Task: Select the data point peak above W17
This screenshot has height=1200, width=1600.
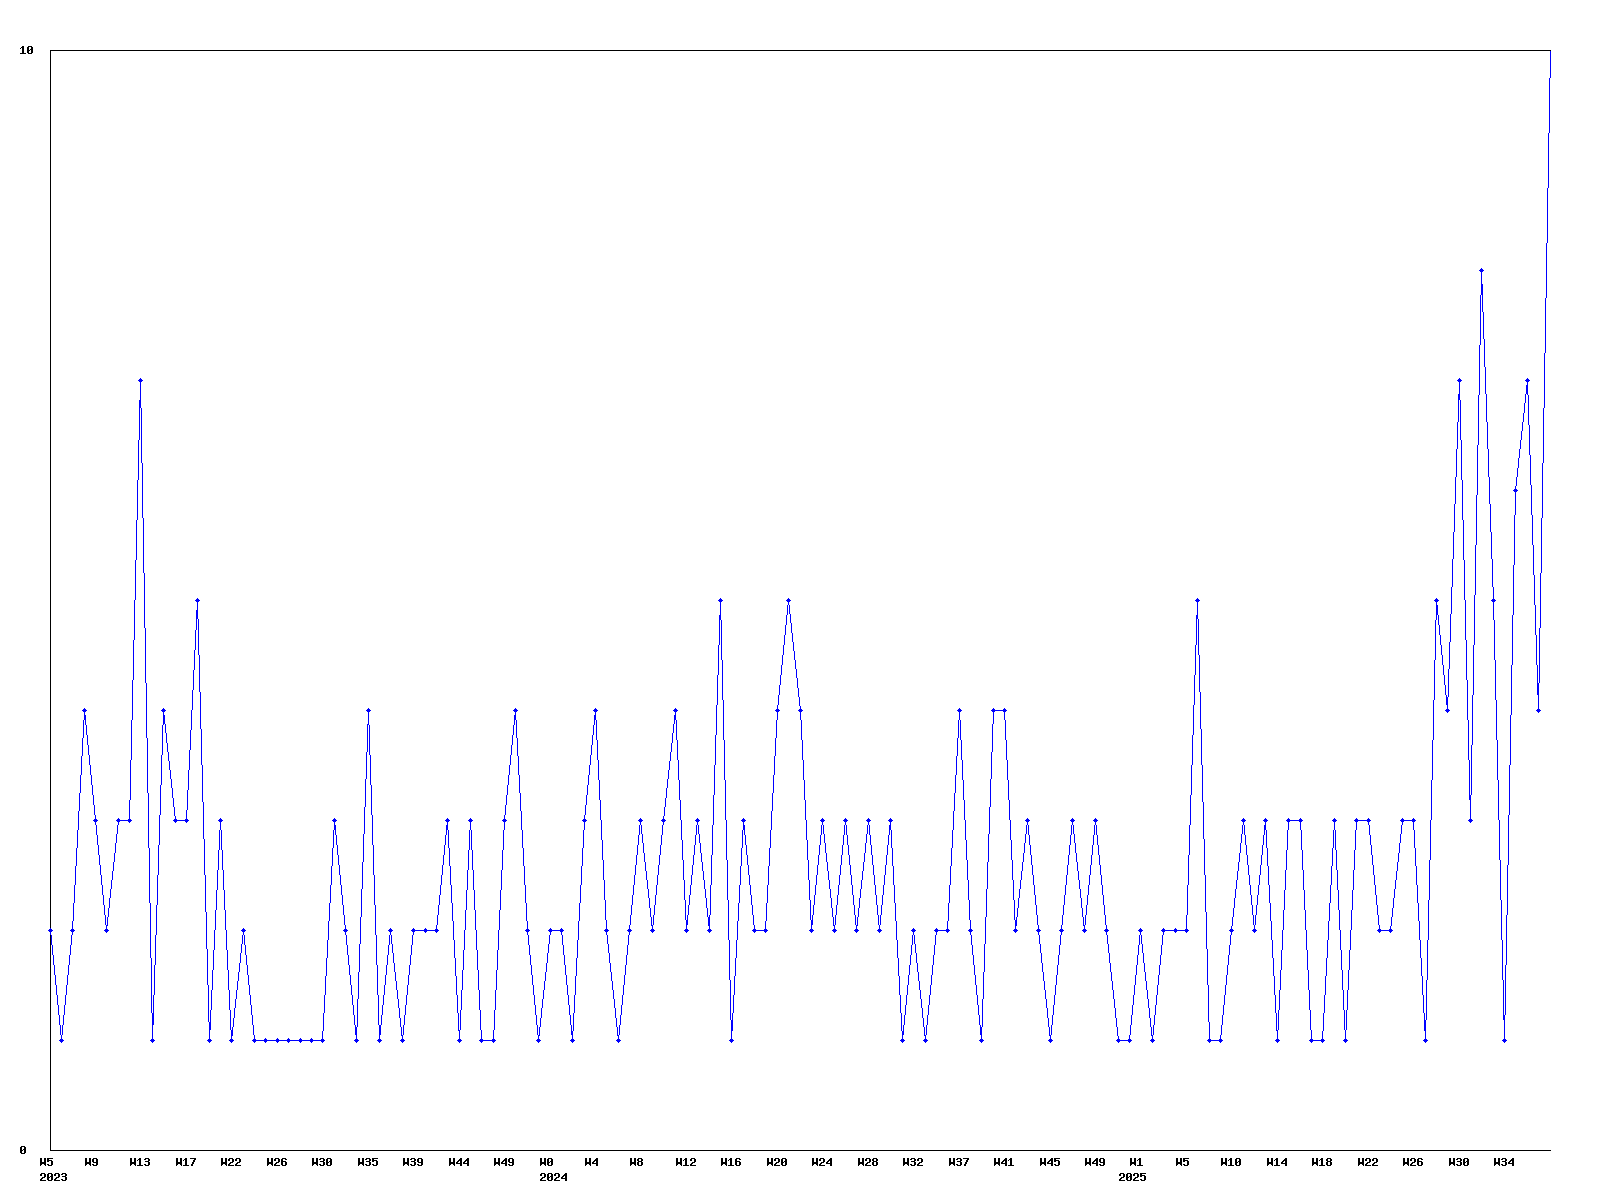Action: coord(197,600)
